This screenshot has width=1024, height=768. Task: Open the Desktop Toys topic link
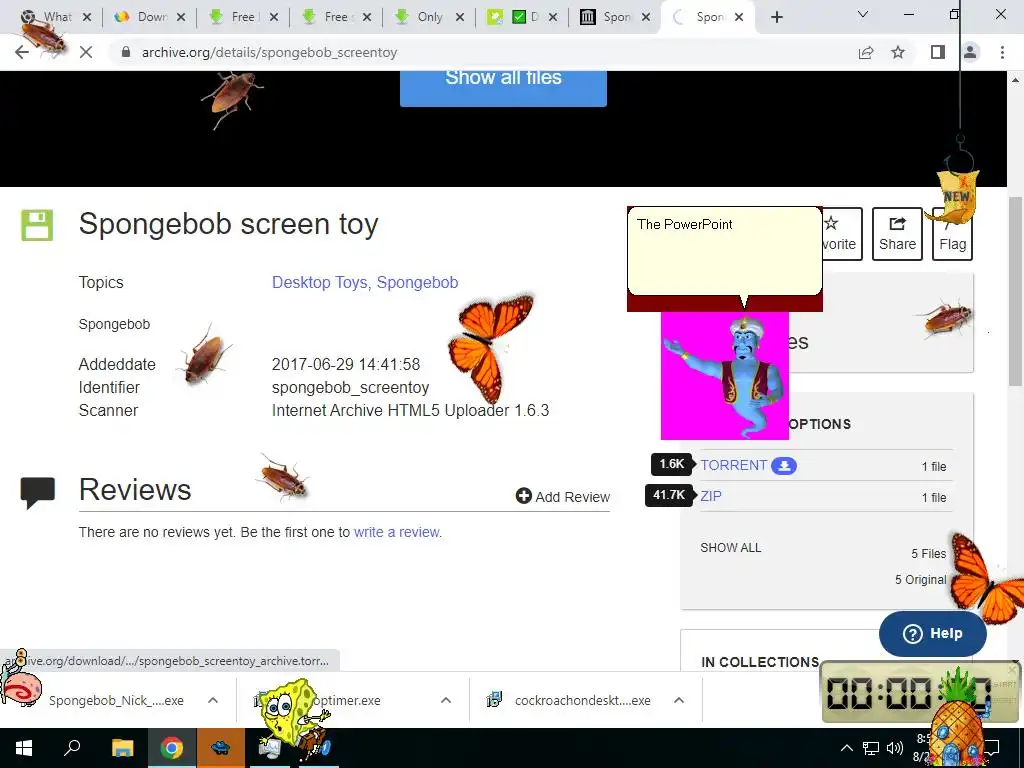point(319,282)
